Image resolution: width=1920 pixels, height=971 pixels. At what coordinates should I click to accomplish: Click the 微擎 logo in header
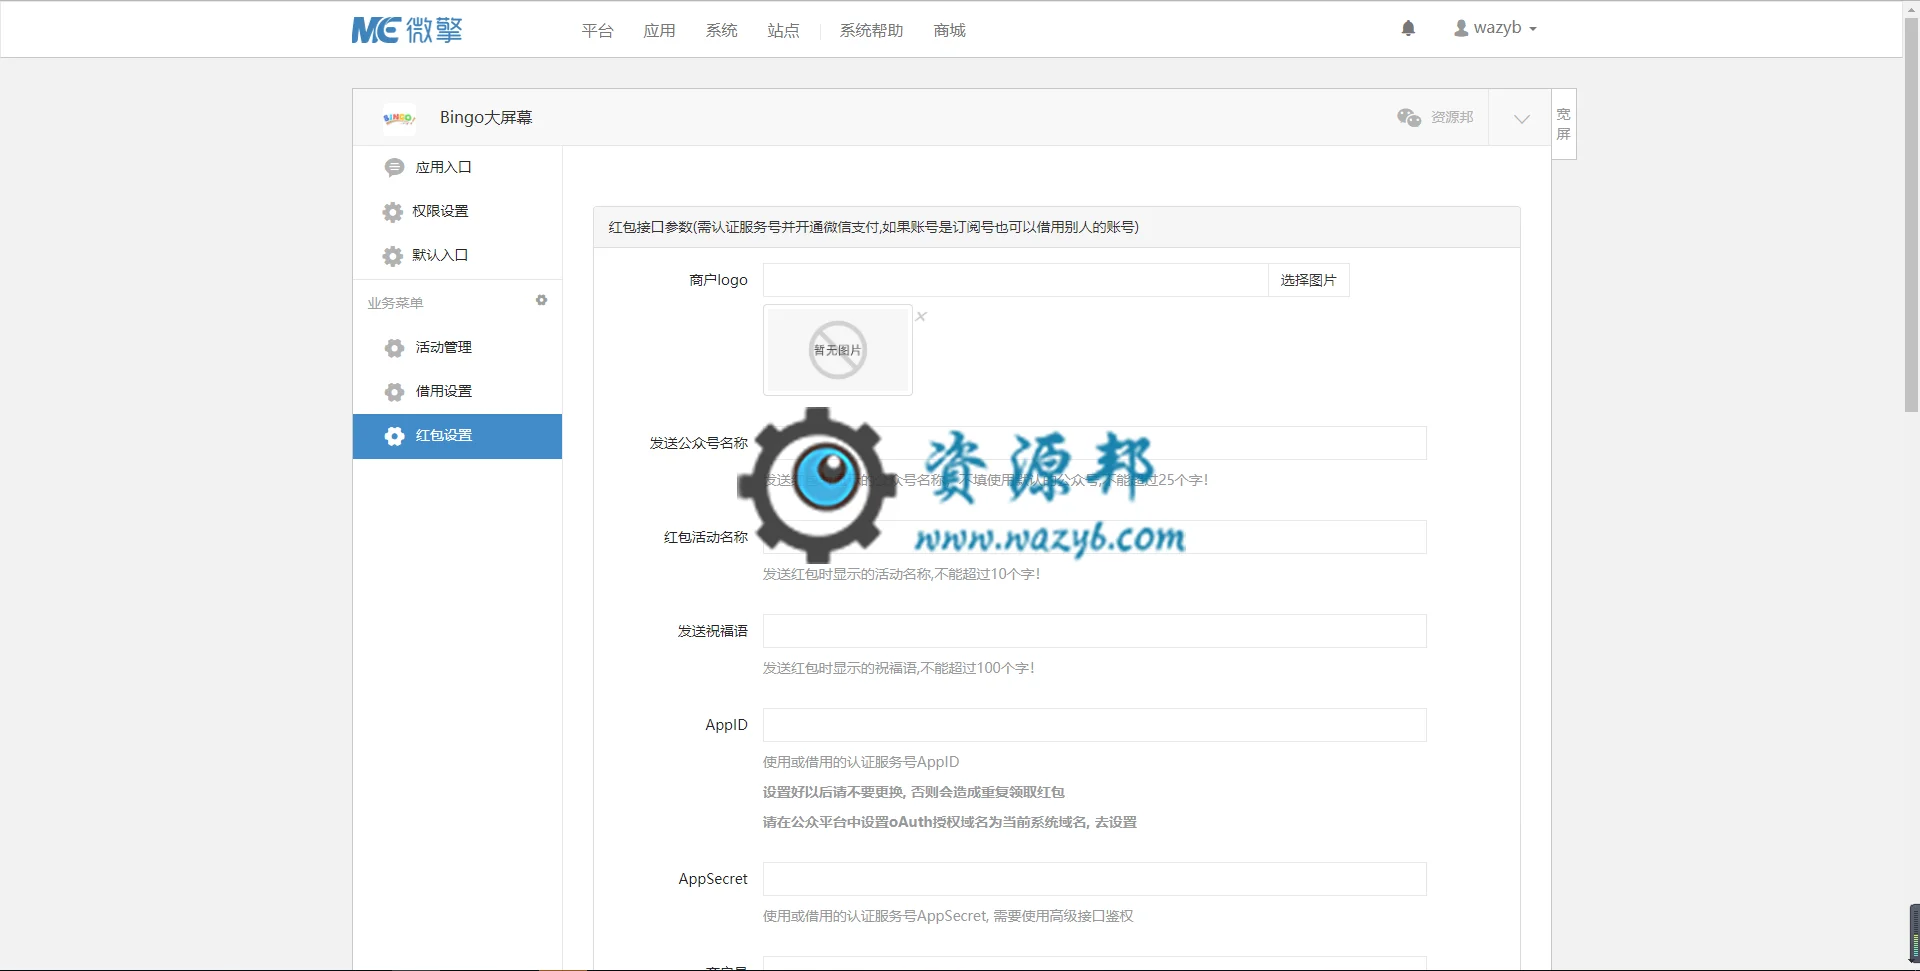(x=407, y=30)
